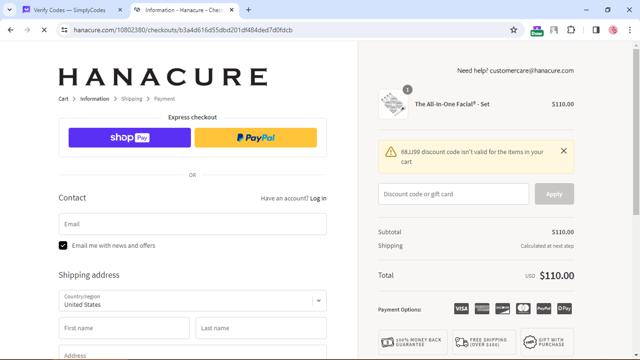
Task: Click the Gift With Purchase badge
Action: coord(547,342)
